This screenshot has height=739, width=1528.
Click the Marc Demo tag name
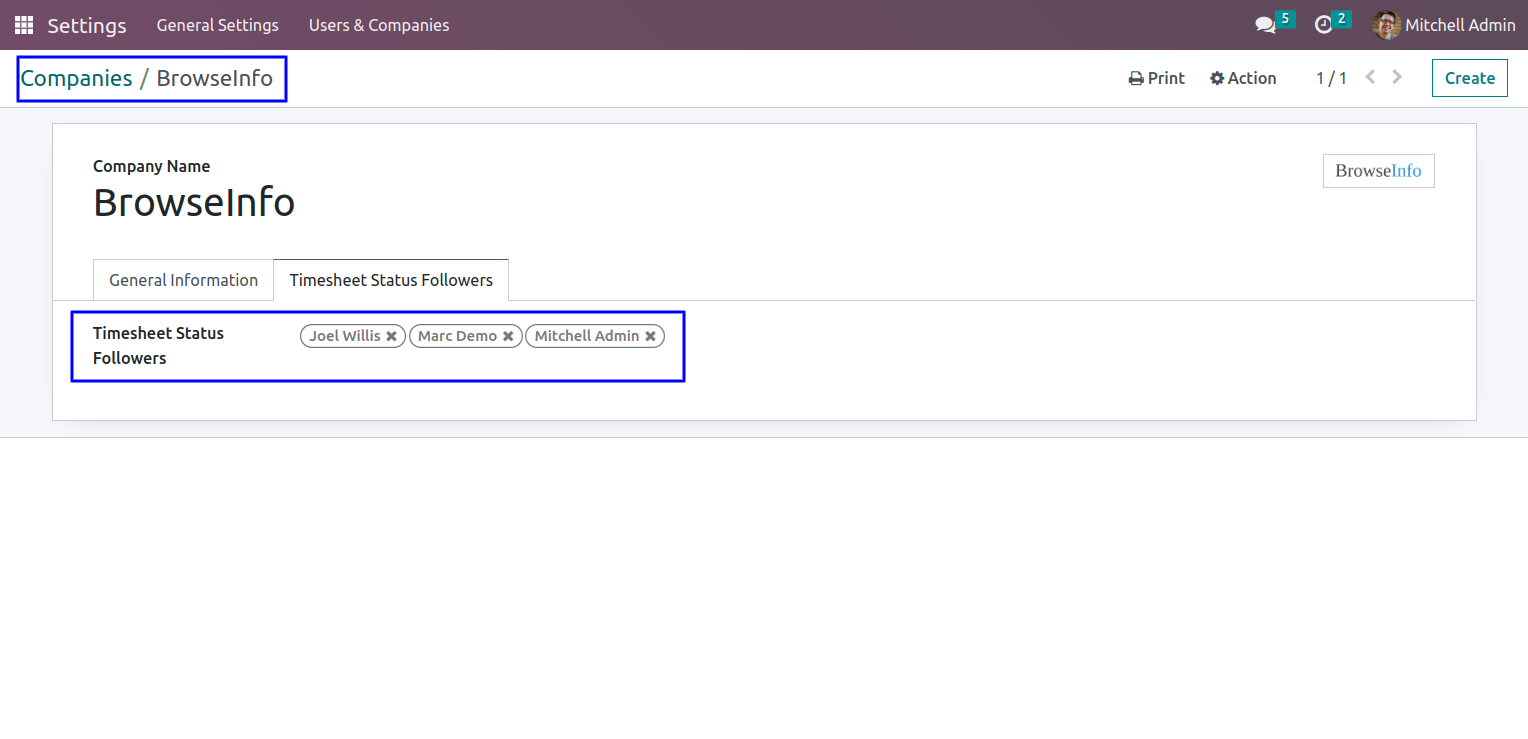tap(457, 336)
